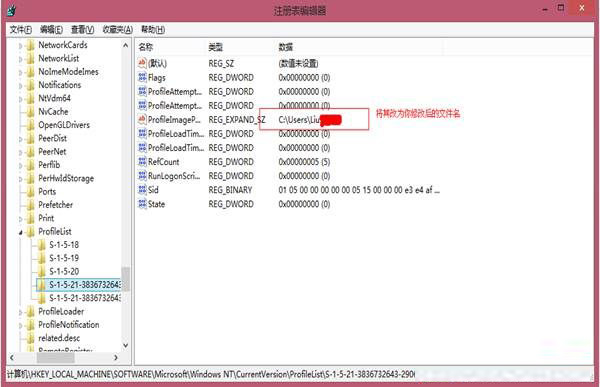Click the tree horizontal scroll left arrow
This screenshot has height=387, width=600.
pos(12,358)
